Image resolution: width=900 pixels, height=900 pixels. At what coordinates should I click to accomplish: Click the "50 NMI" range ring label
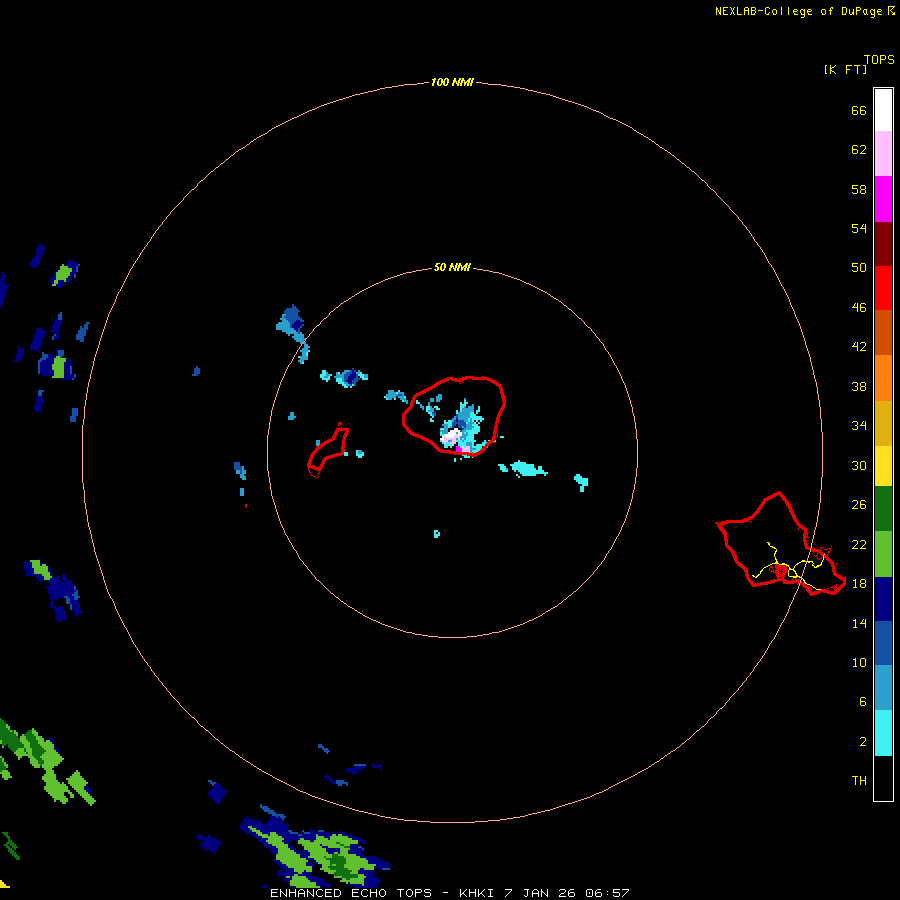[x=452, y=267]
